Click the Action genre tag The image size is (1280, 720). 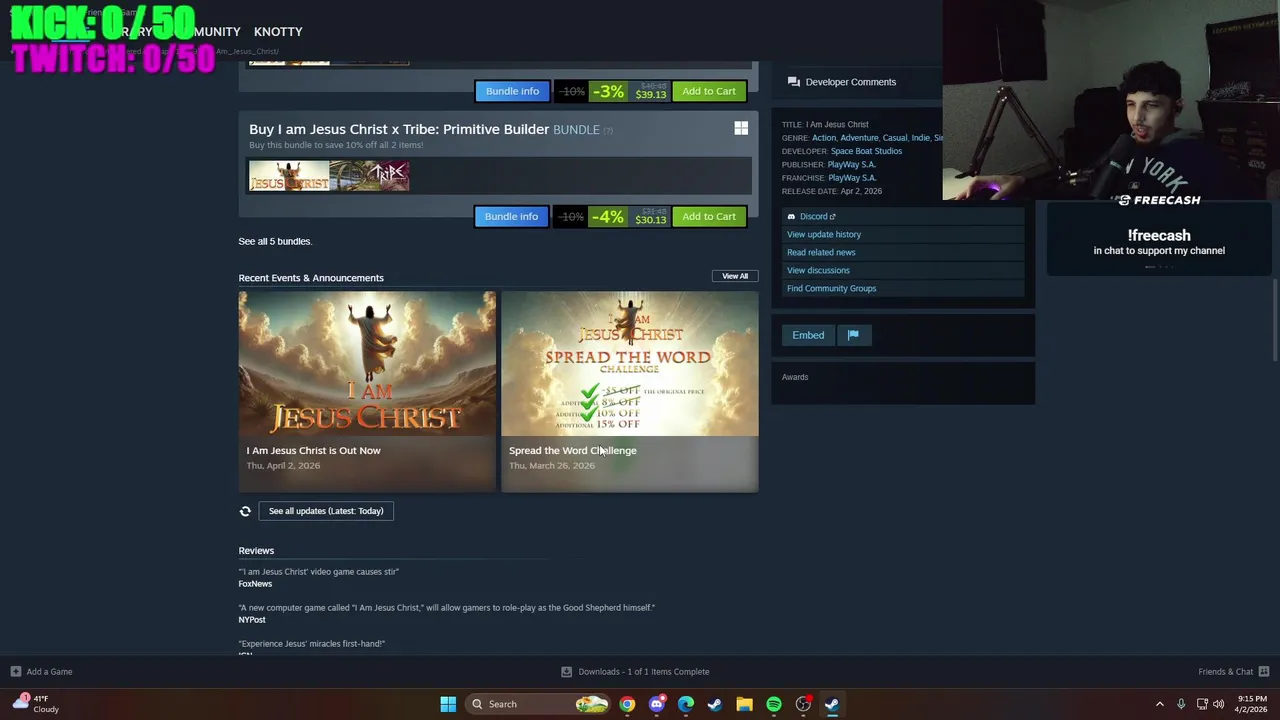824,138
